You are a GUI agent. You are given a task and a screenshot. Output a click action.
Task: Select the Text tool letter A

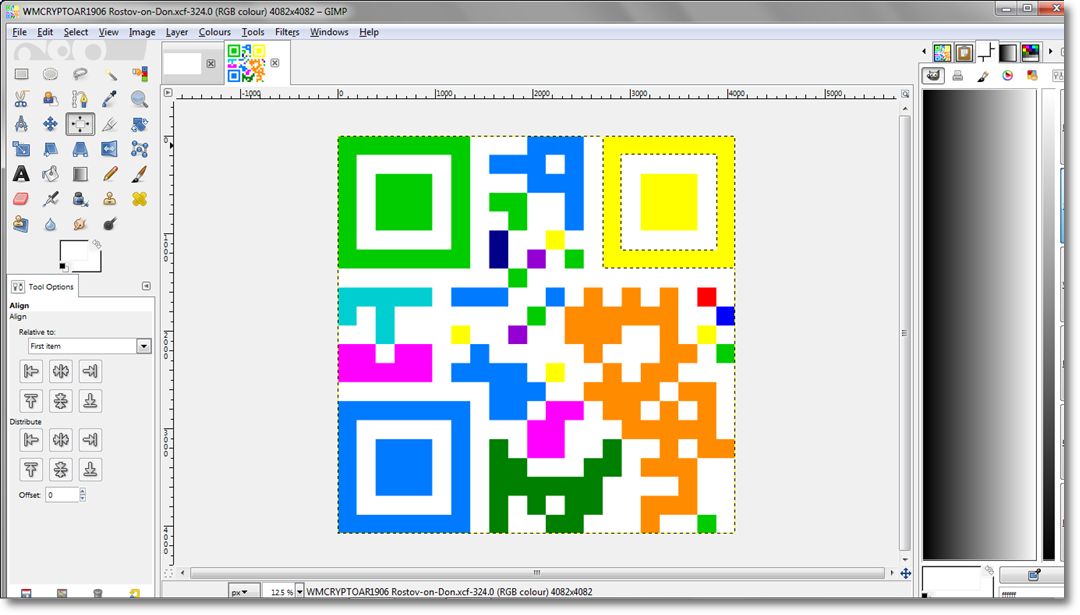[x=21, y=174]
